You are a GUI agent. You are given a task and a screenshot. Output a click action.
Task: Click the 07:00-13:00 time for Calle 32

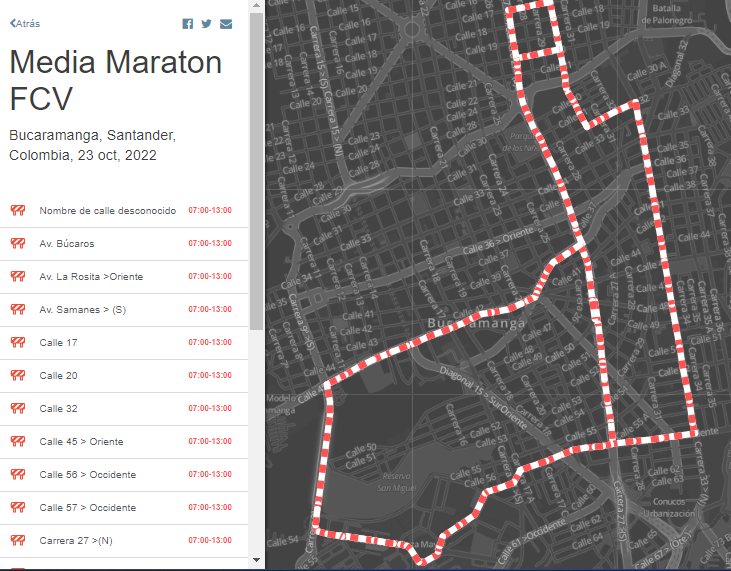[x=210, y=408]
